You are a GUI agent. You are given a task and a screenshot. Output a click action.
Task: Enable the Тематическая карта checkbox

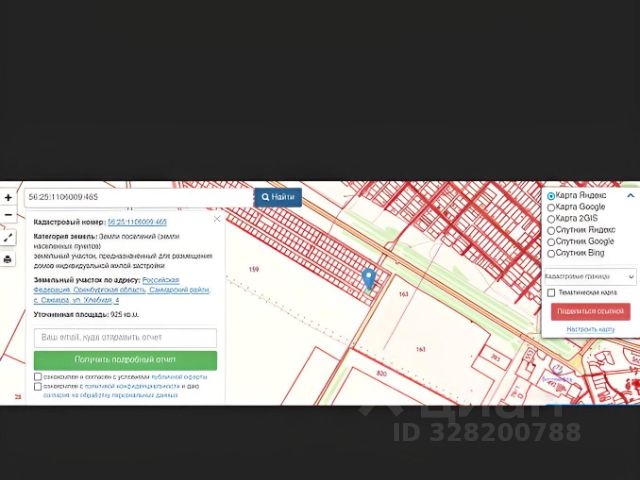point(551,293)
